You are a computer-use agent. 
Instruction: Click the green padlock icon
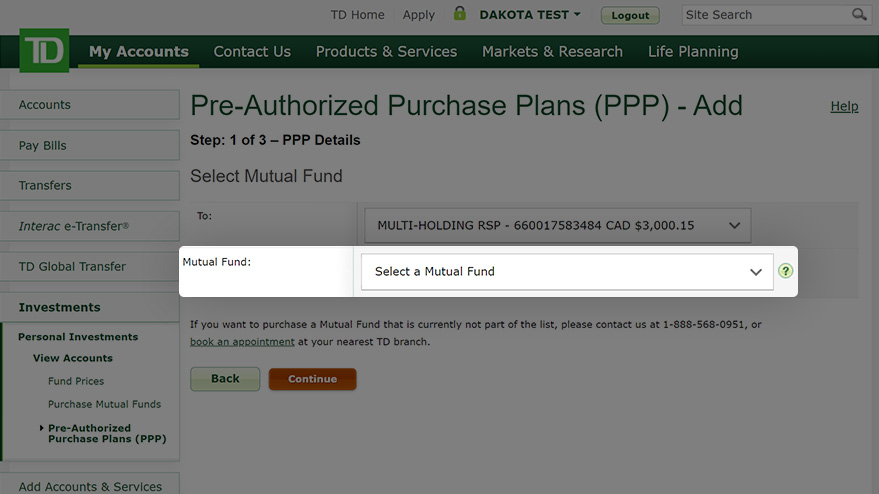[x=460, y=13]
